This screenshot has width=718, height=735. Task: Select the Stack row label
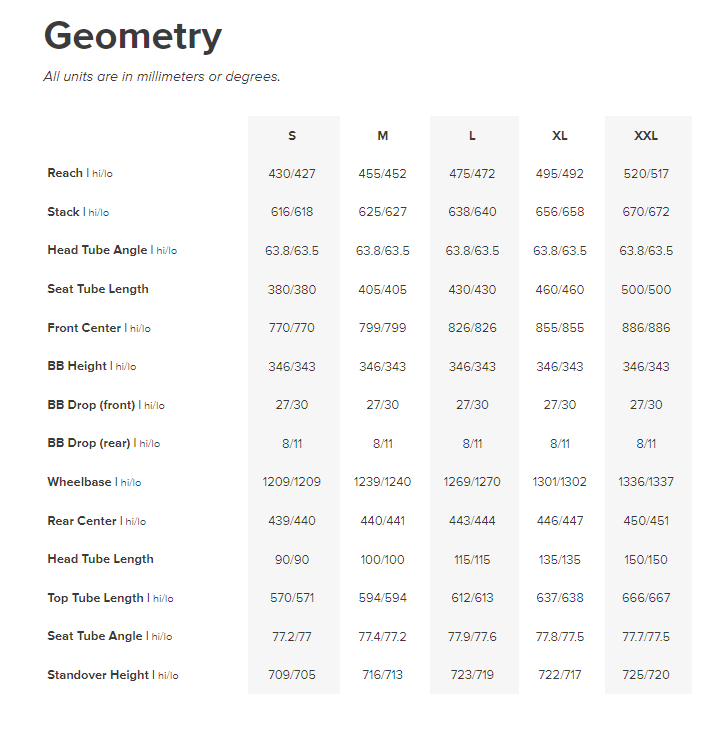(63, 212)
